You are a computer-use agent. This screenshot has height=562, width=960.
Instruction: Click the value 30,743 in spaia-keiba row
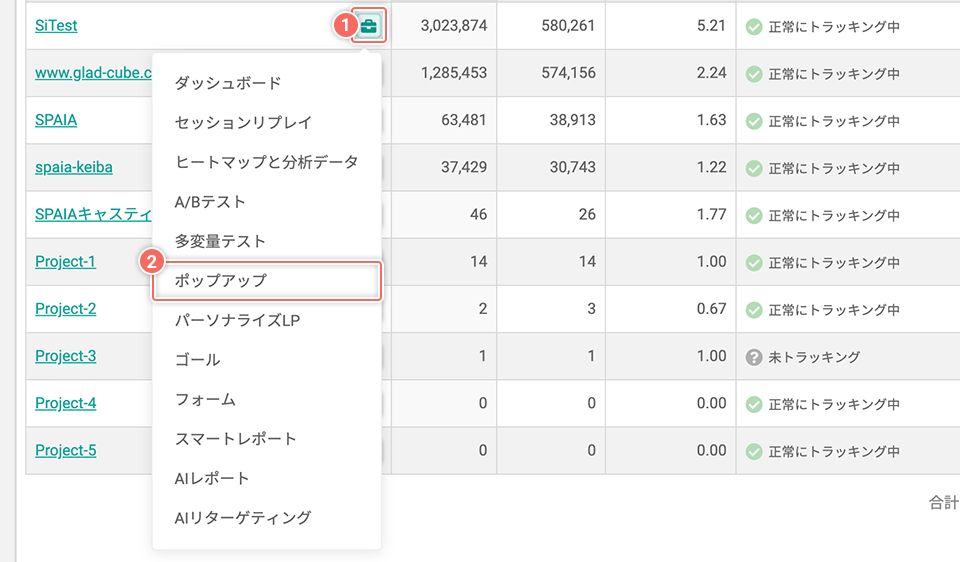click(572, 167)
